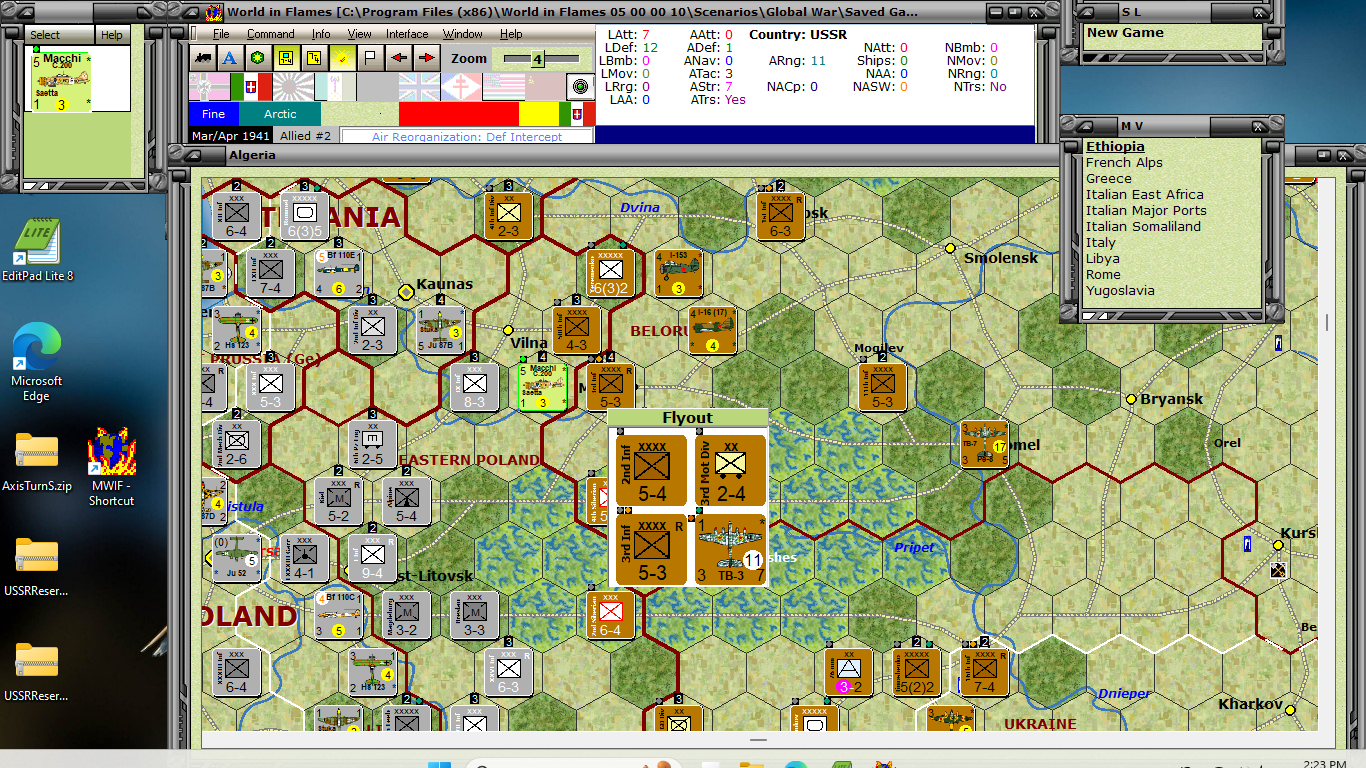Click the Country: USSR label in the info panel
Screen dimensions: 1366x768
tap(798, 35)
